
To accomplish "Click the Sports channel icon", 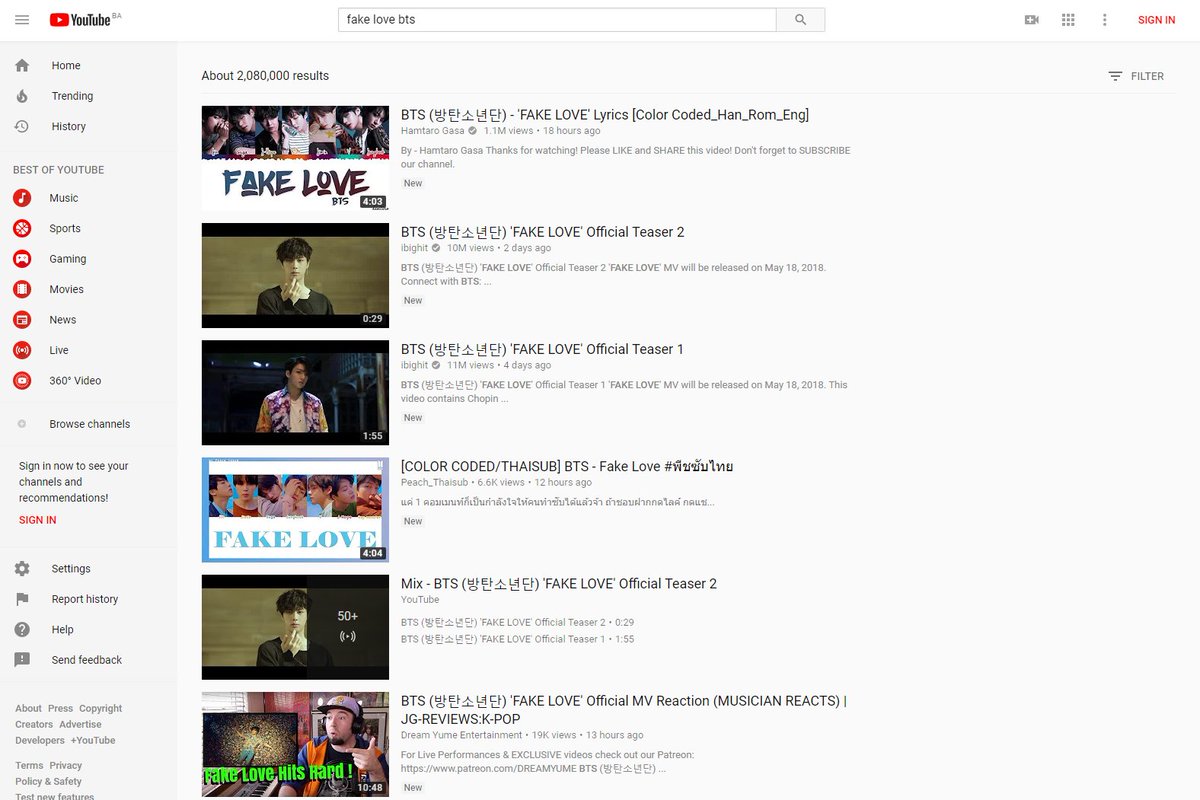I will click(22, 228).
